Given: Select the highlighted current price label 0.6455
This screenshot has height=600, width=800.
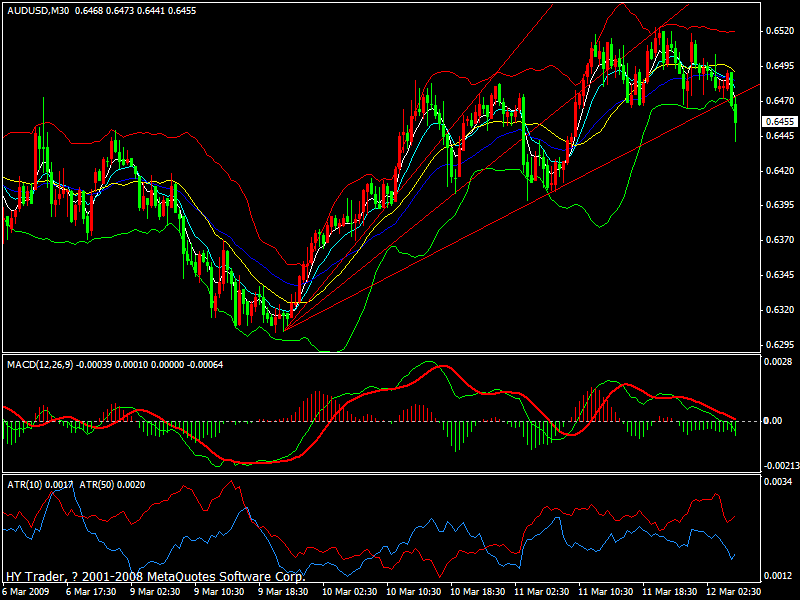Looking at the screenshot, I should [x=780, y=121].
